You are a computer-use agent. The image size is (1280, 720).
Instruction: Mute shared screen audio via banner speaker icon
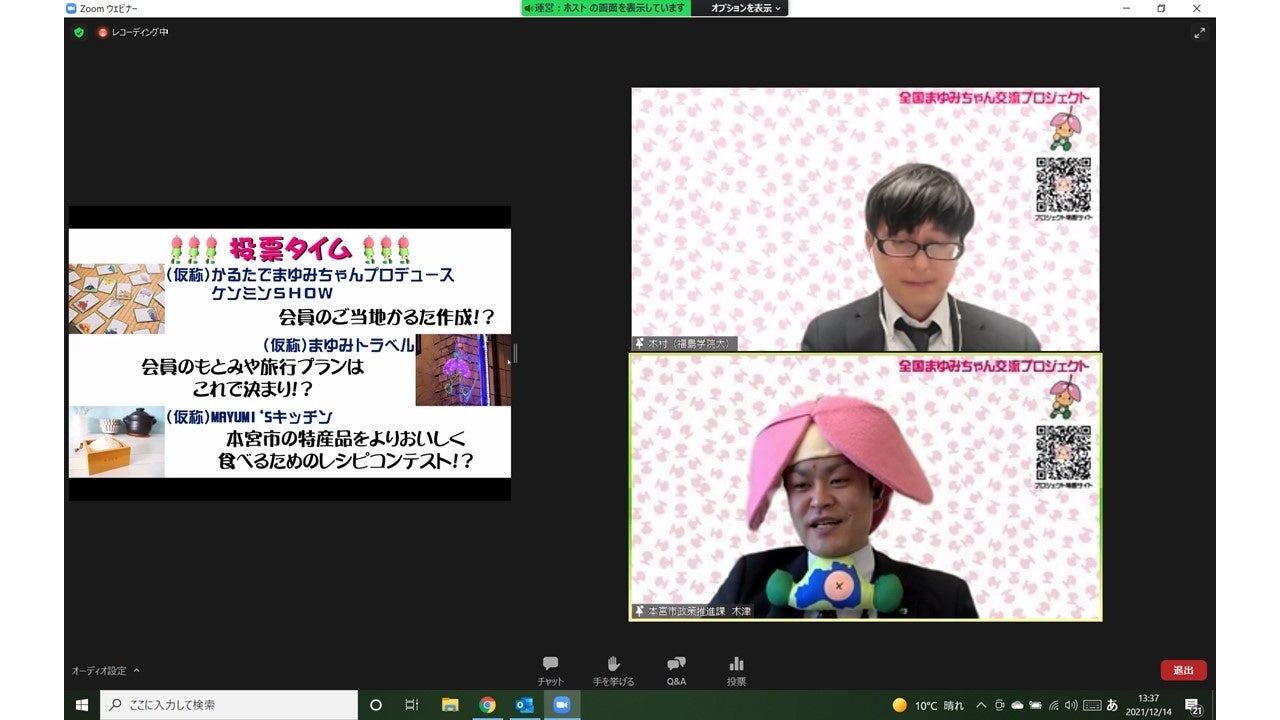(x=528, y=9)
